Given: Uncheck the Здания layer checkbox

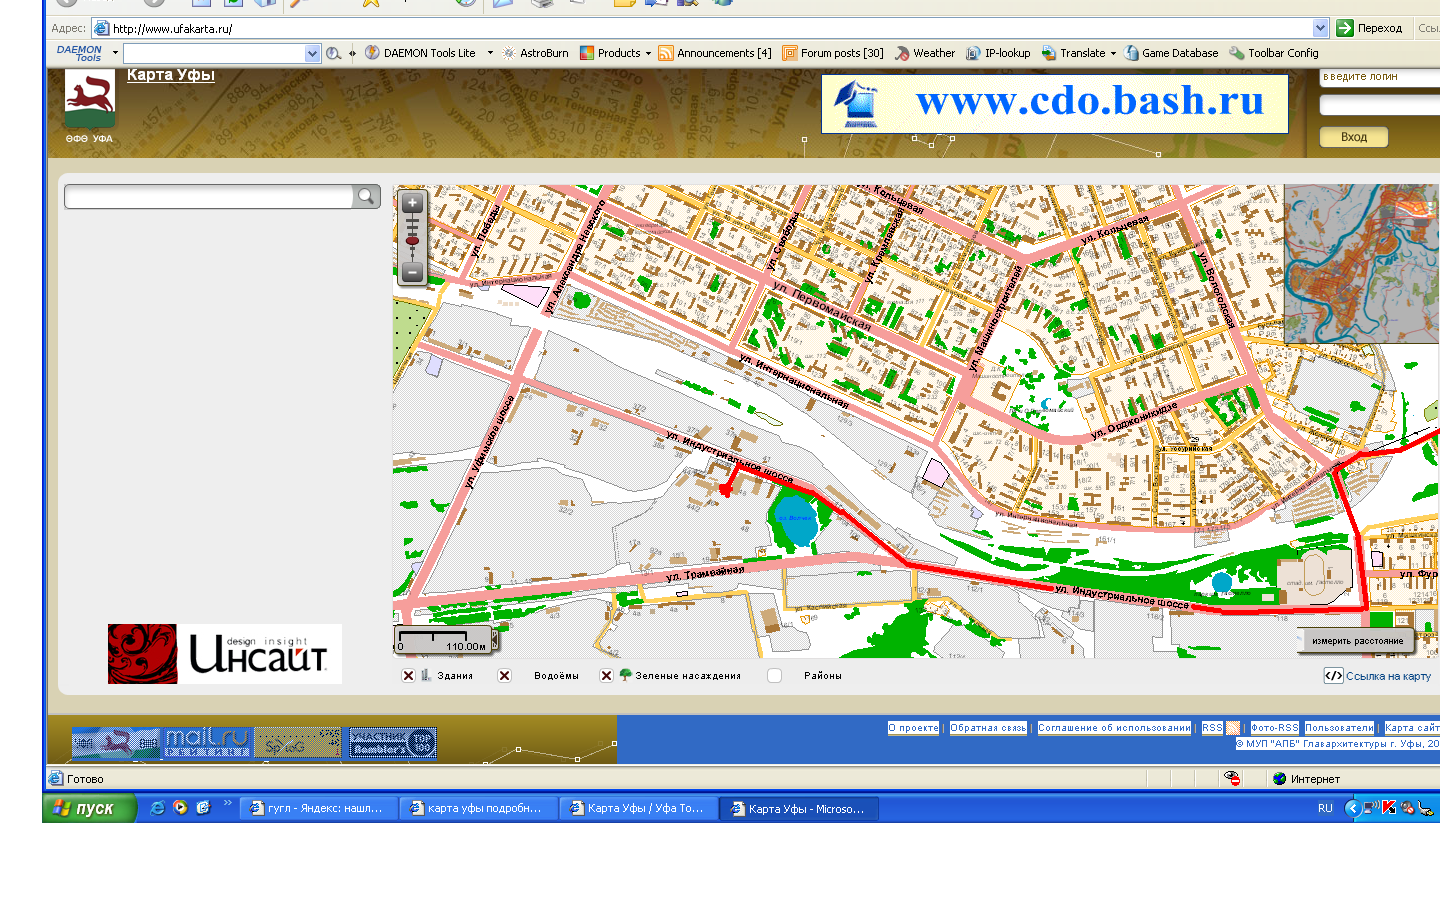Looking at the screenshot, I should 408,676.
